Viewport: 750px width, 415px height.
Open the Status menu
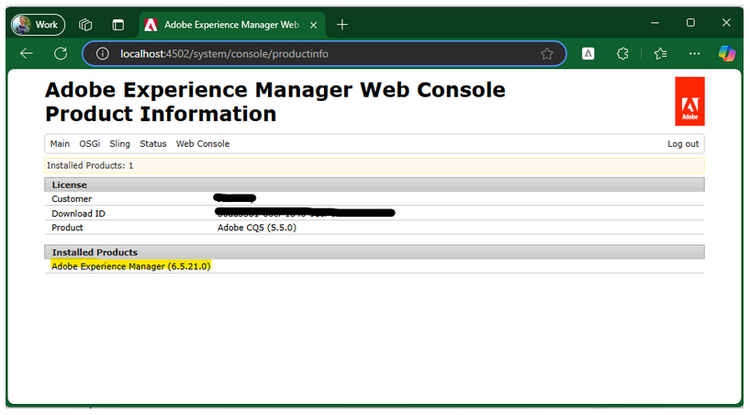[153, 144]
